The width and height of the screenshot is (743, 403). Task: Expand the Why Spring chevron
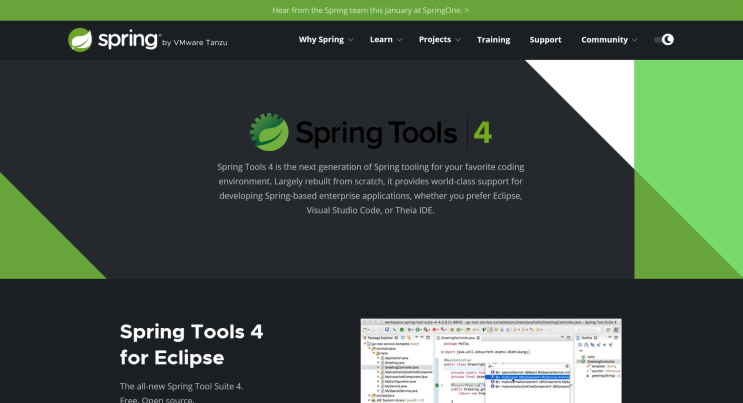[x=351, y=40]
